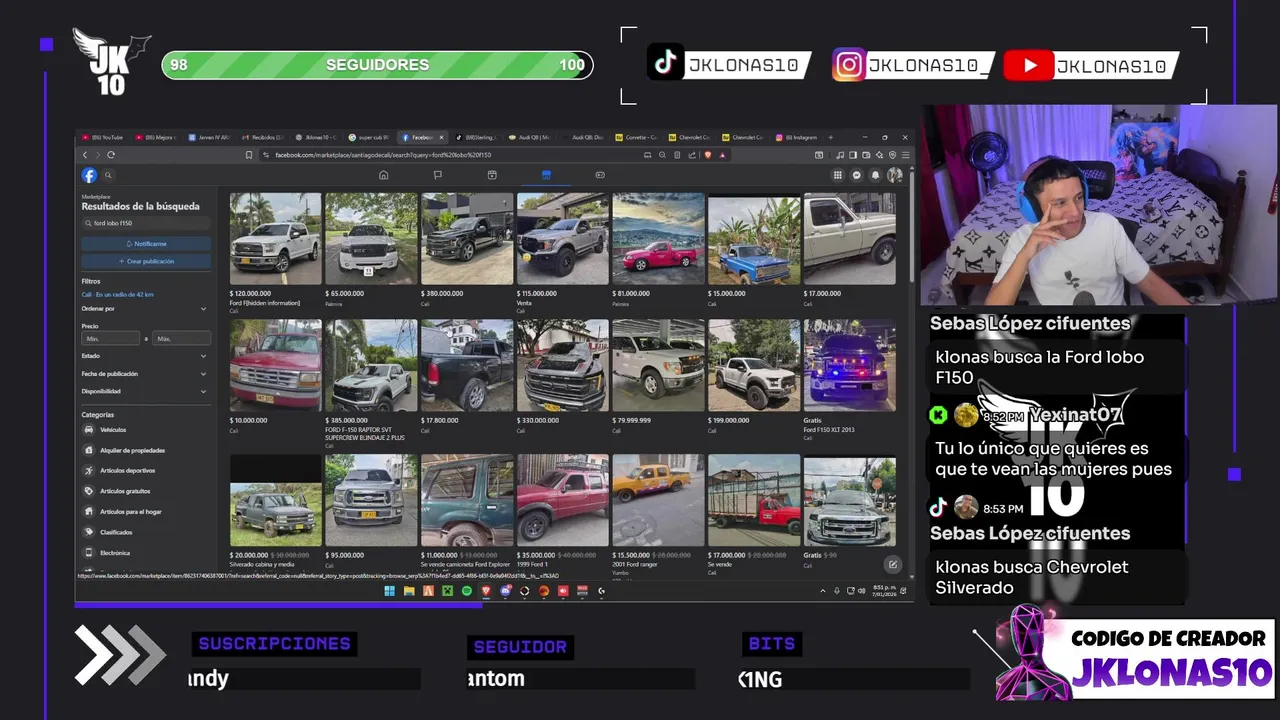
Task: Open Spotify from the taskbar
Action: click(x=467, y=591)
